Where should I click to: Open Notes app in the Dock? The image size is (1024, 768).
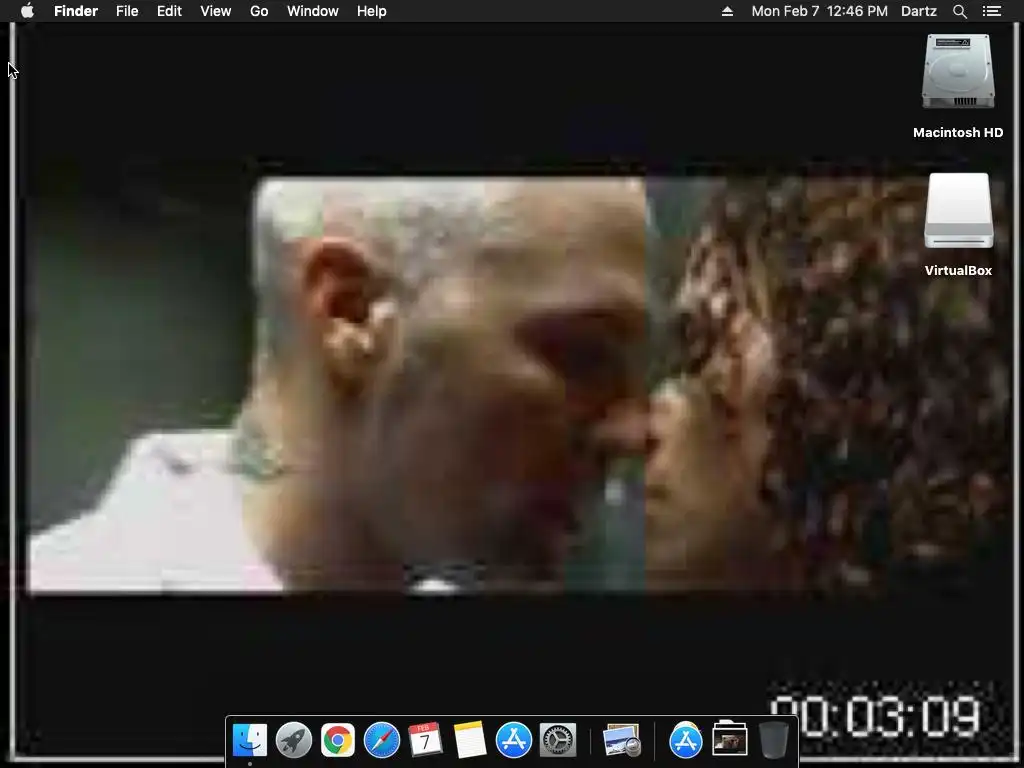[x=470, y=740]
